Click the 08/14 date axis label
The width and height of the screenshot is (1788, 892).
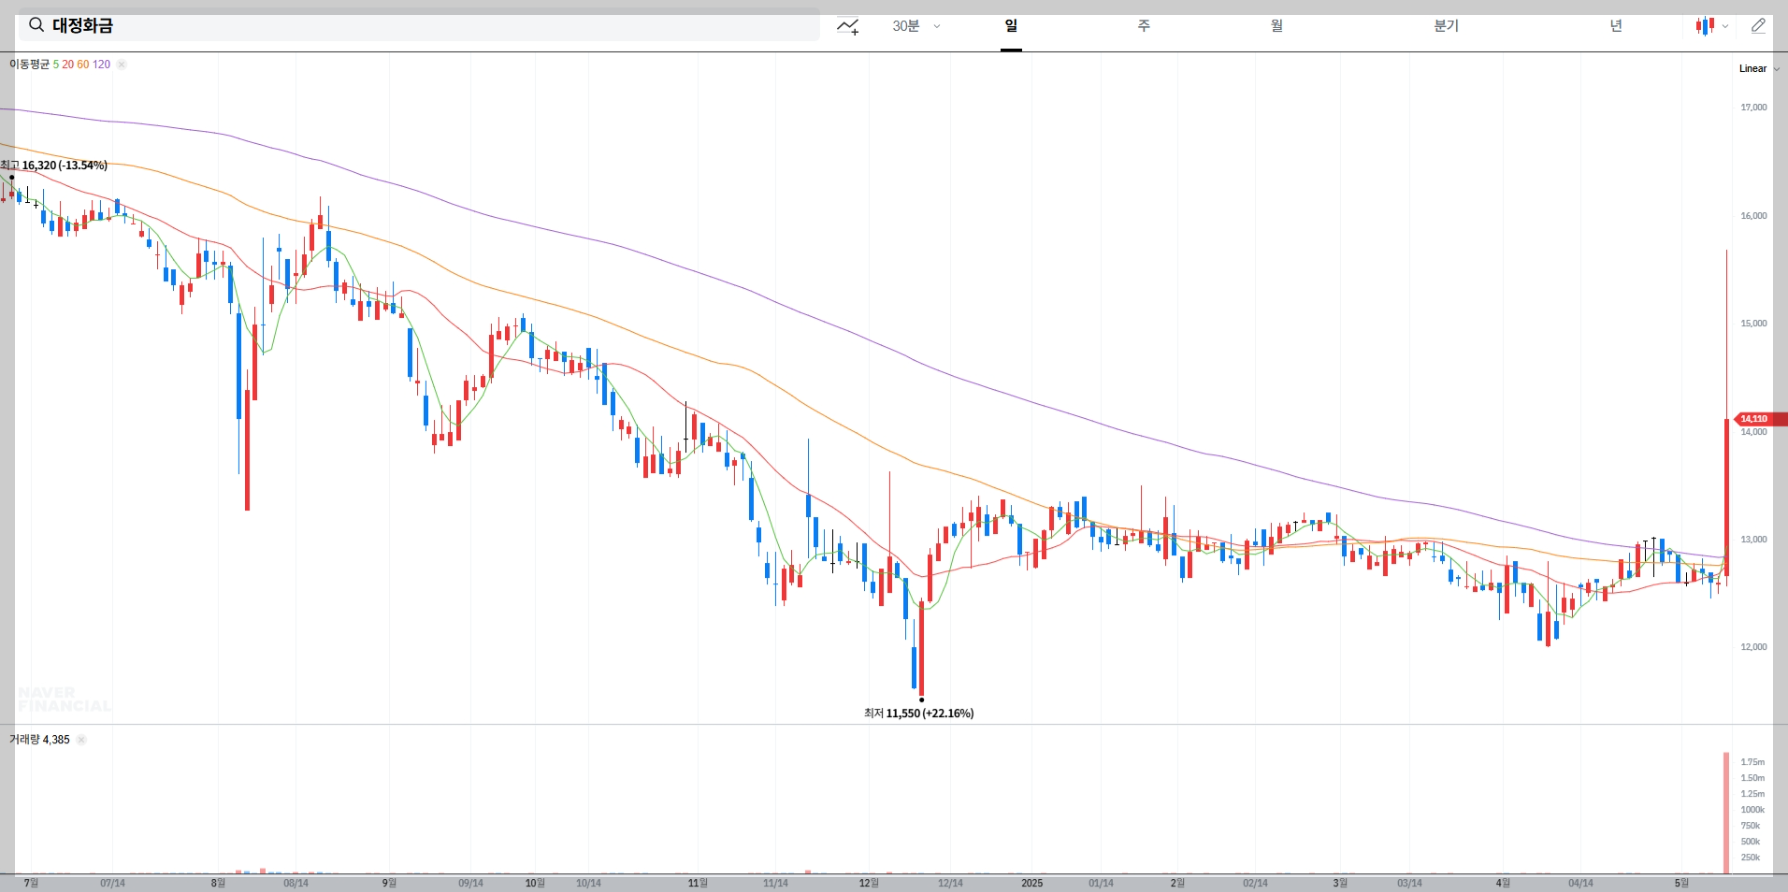[x=295, y=883]
